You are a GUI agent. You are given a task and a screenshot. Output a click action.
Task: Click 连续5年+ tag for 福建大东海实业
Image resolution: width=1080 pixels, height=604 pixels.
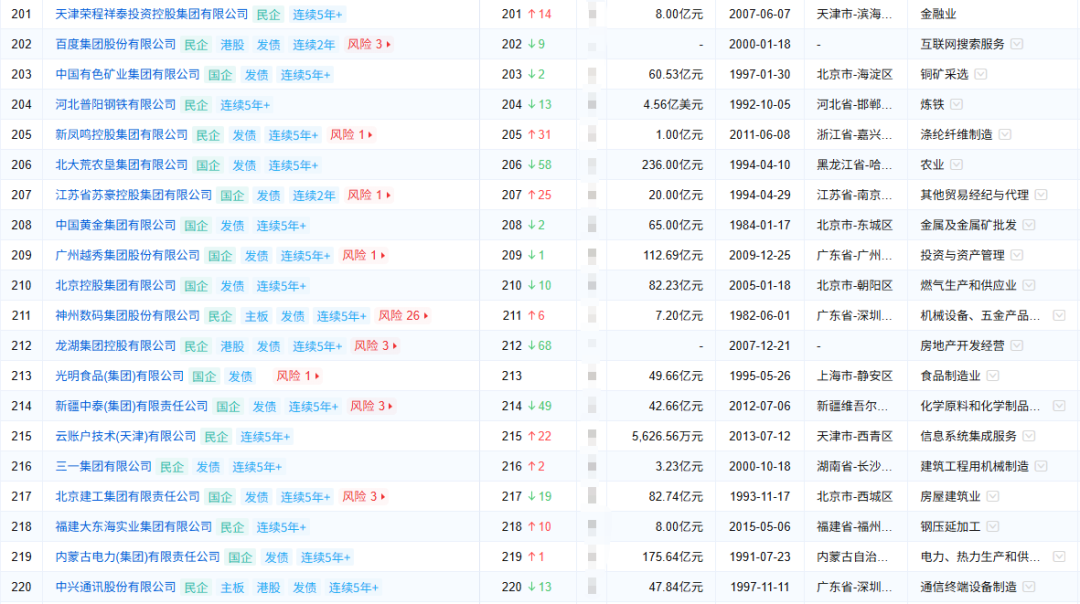click(281, 528)
